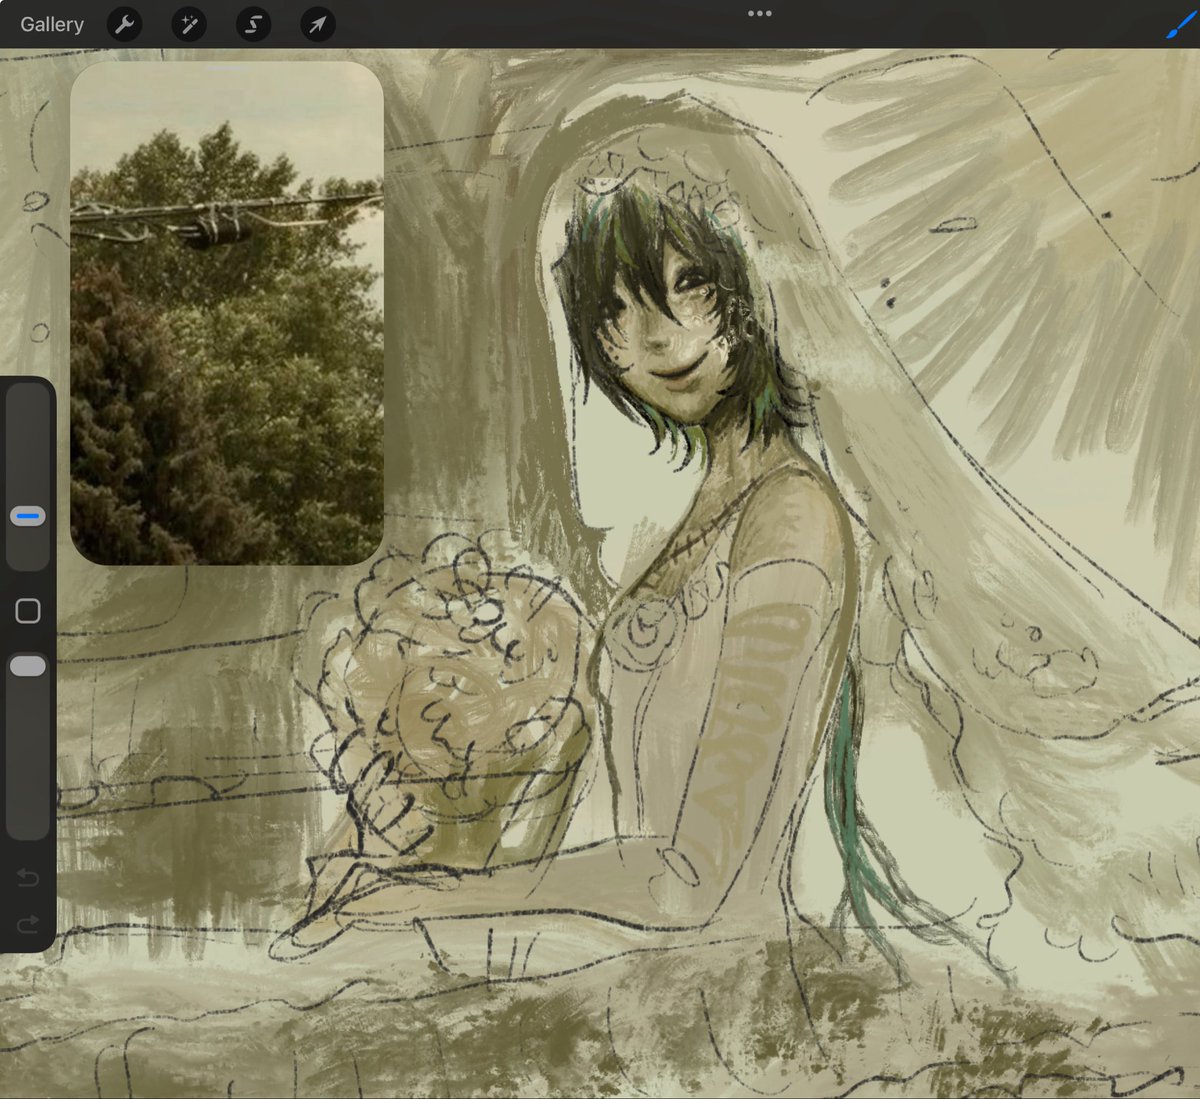Tap the three-dot handle at top
Image resolution: width=1200 pixels, height=1099 pixels.
759,13
